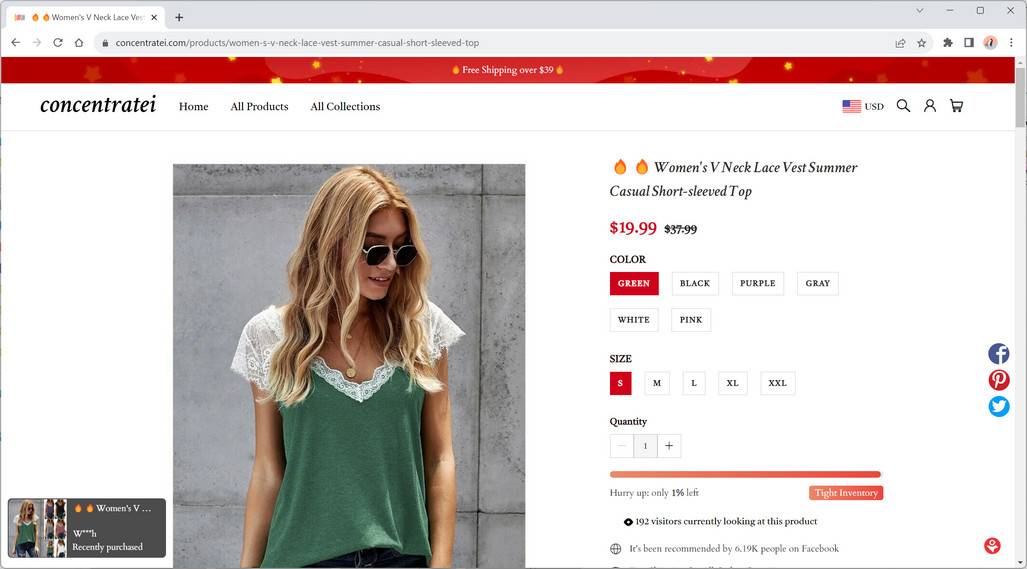This screenshot has width=1027, height=569.
Task: Select the GREEN color option
Action: click(634, 284)
